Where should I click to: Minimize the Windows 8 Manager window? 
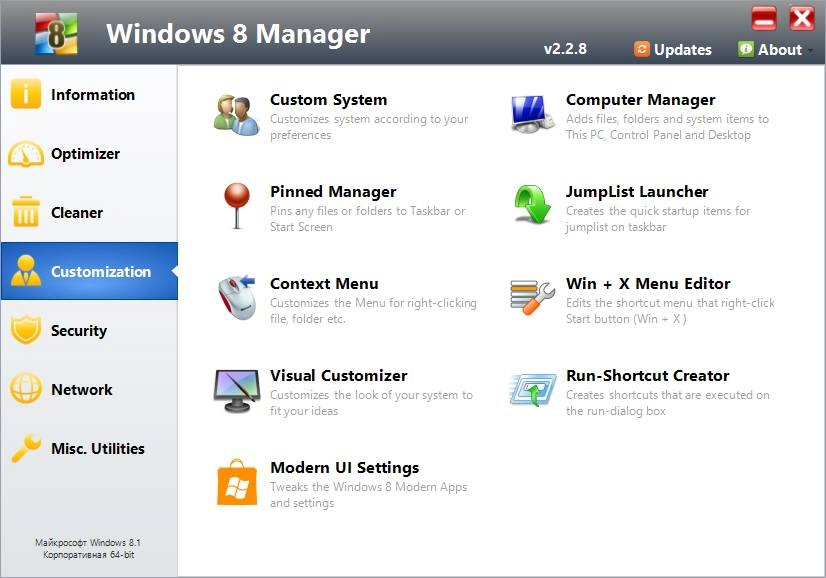pyautogui.click(x=764, y=19)
